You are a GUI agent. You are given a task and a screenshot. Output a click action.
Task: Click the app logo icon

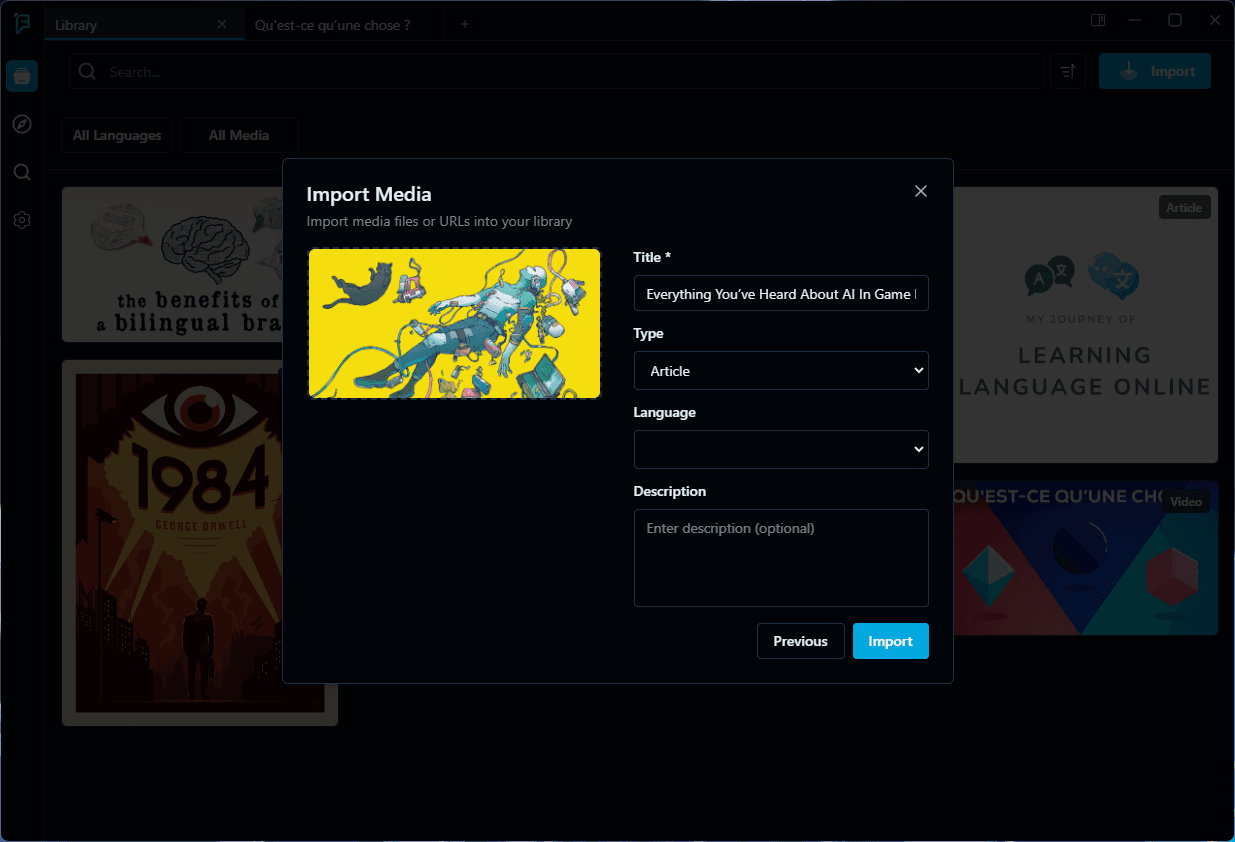tap(22, 24)
